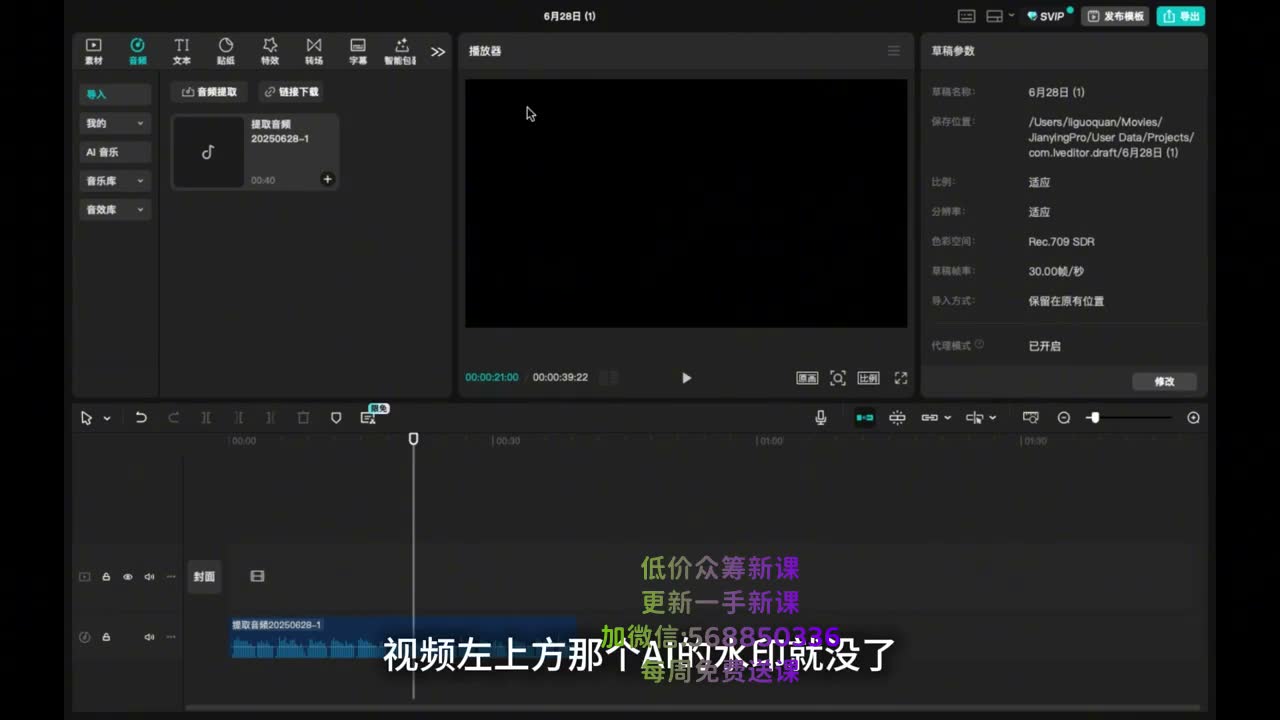Click the 链接下载 link download button
1280x720 pixels.
tap(291, 92)
